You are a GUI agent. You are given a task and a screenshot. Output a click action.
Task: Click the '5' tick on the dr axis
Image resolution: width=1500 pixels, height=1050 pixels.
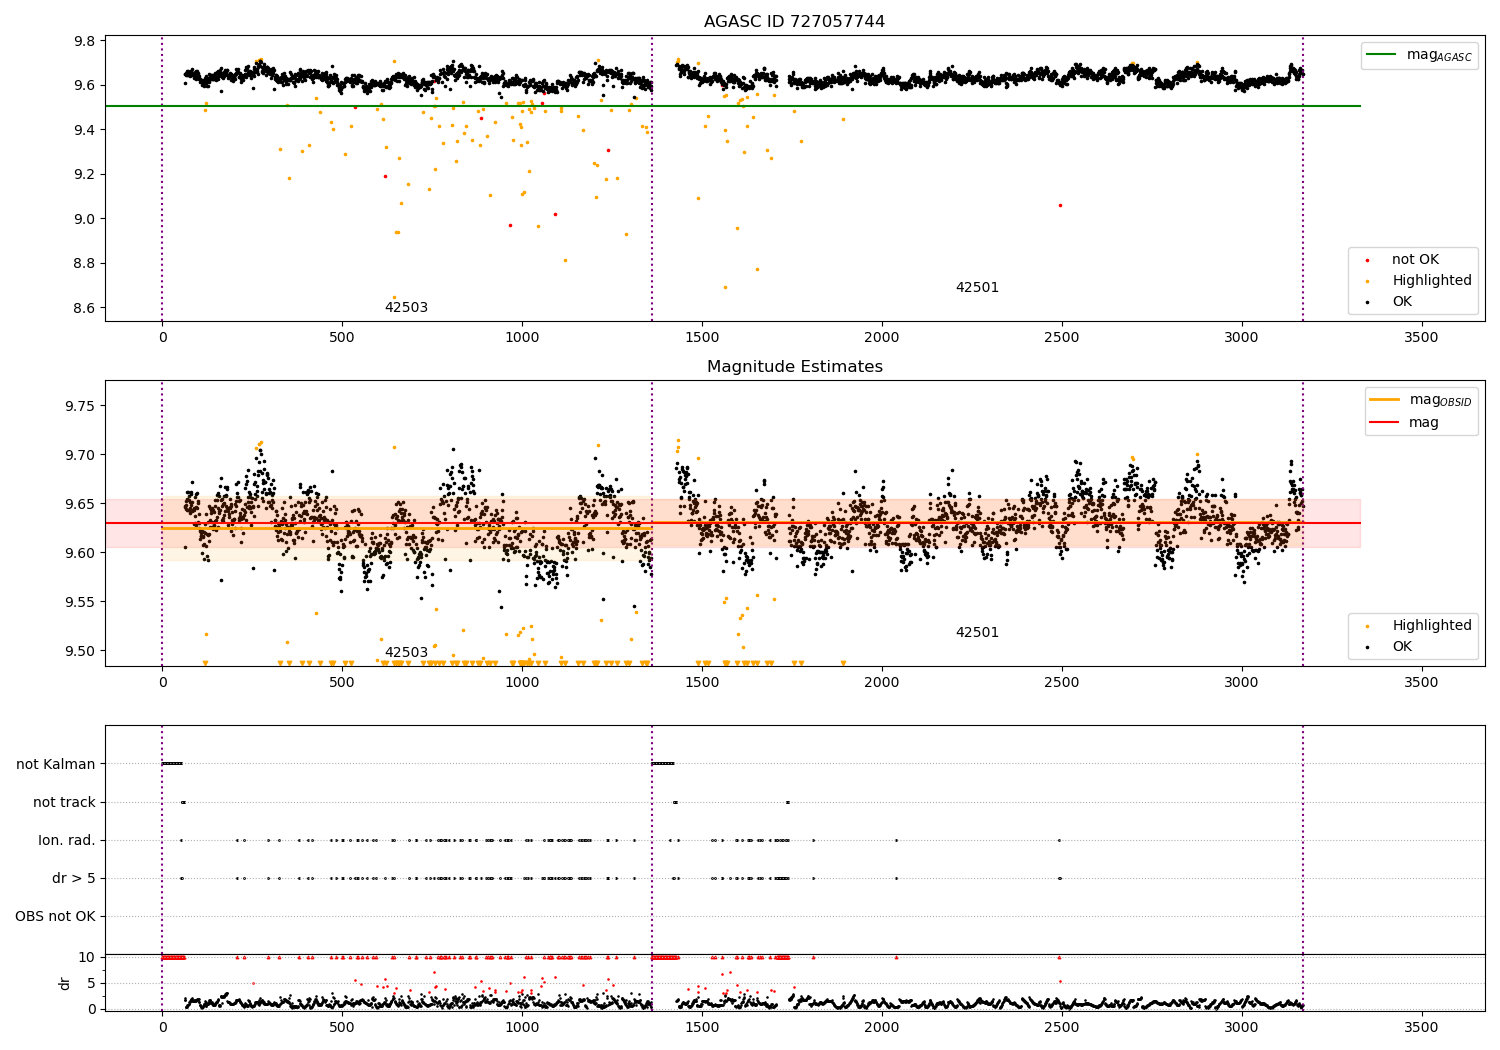click(x=91, y=983)
